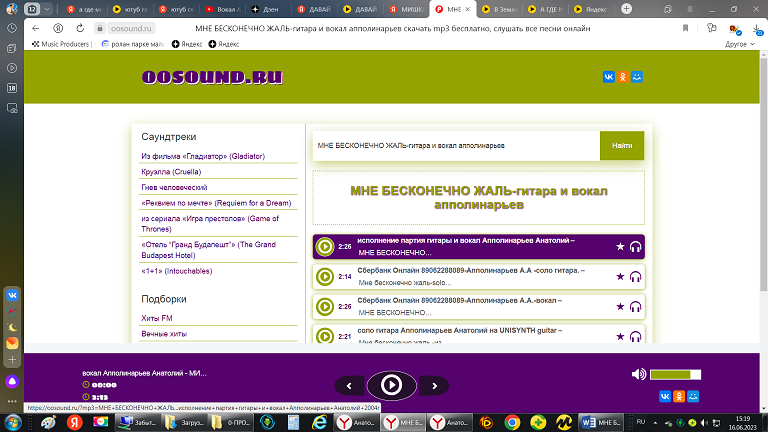768x432 pixels.
Task: Share via VK icon in site header
Action: [x=609, y=77]
